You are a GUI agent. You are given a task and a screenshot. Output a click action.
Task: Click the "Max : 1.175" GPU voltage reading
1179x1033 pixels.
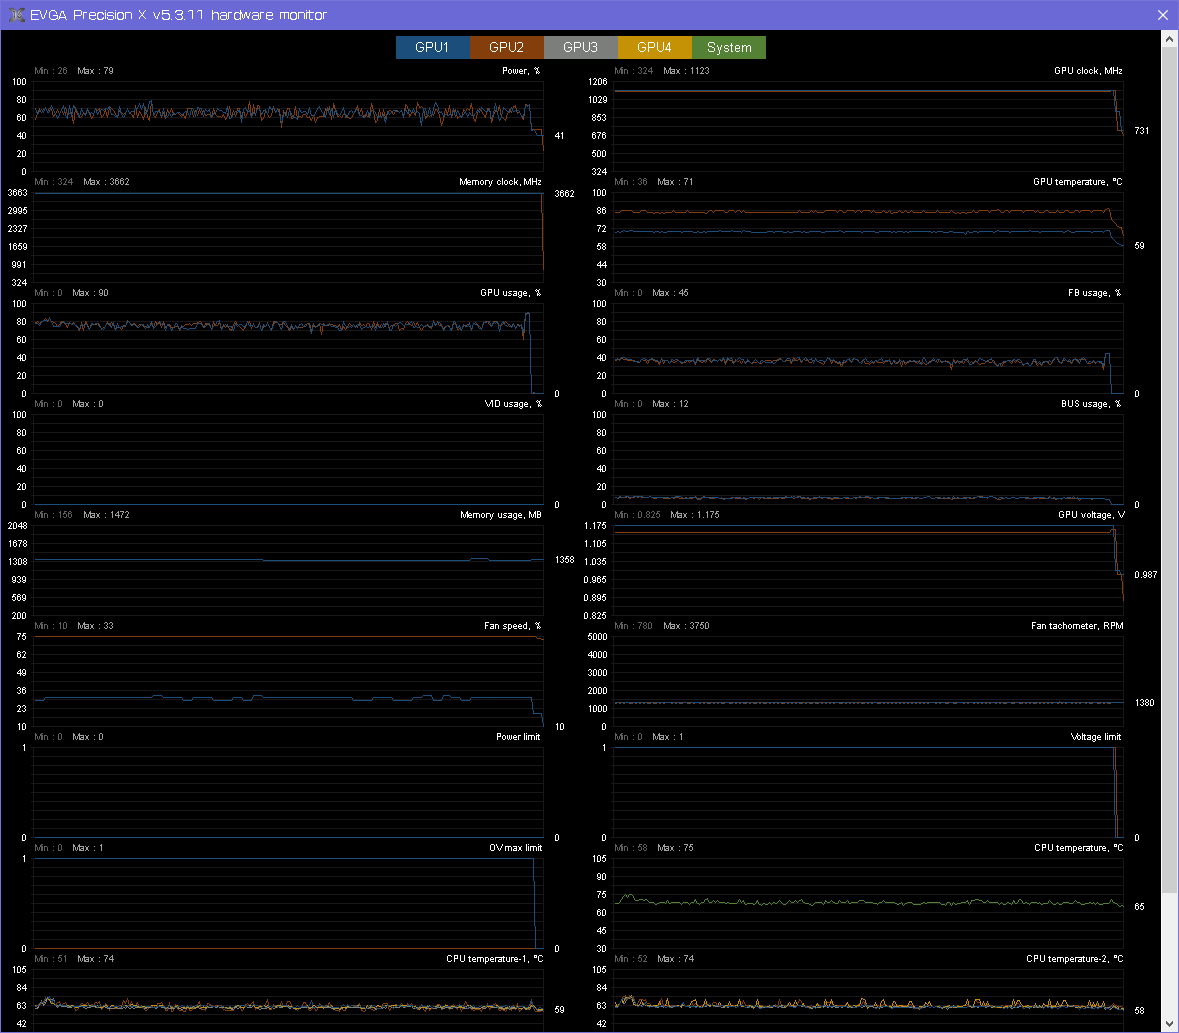click(695, 515)
